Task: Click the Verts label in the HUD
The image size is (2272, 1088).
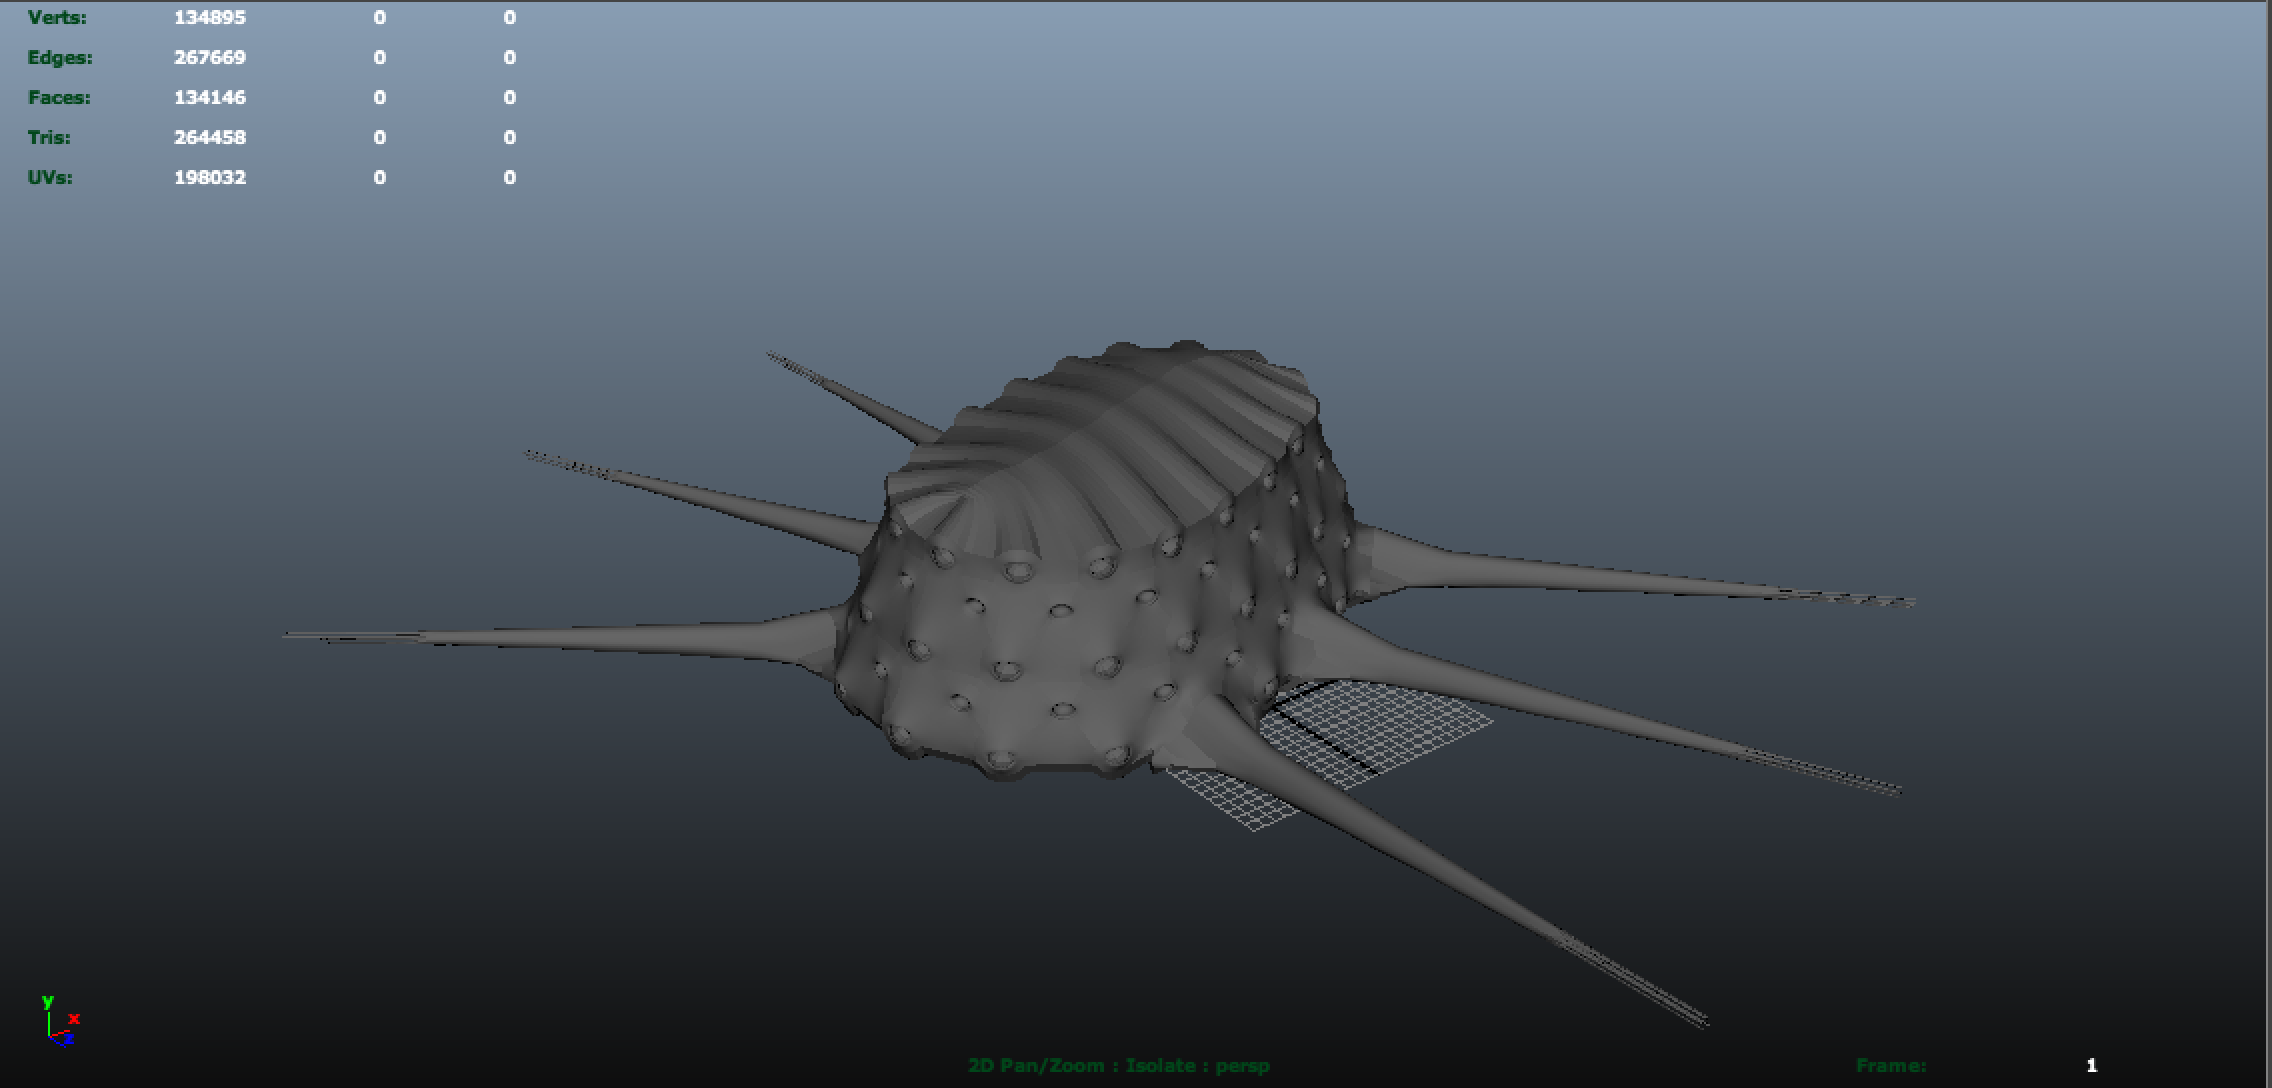Action: [x=57, y=18]
